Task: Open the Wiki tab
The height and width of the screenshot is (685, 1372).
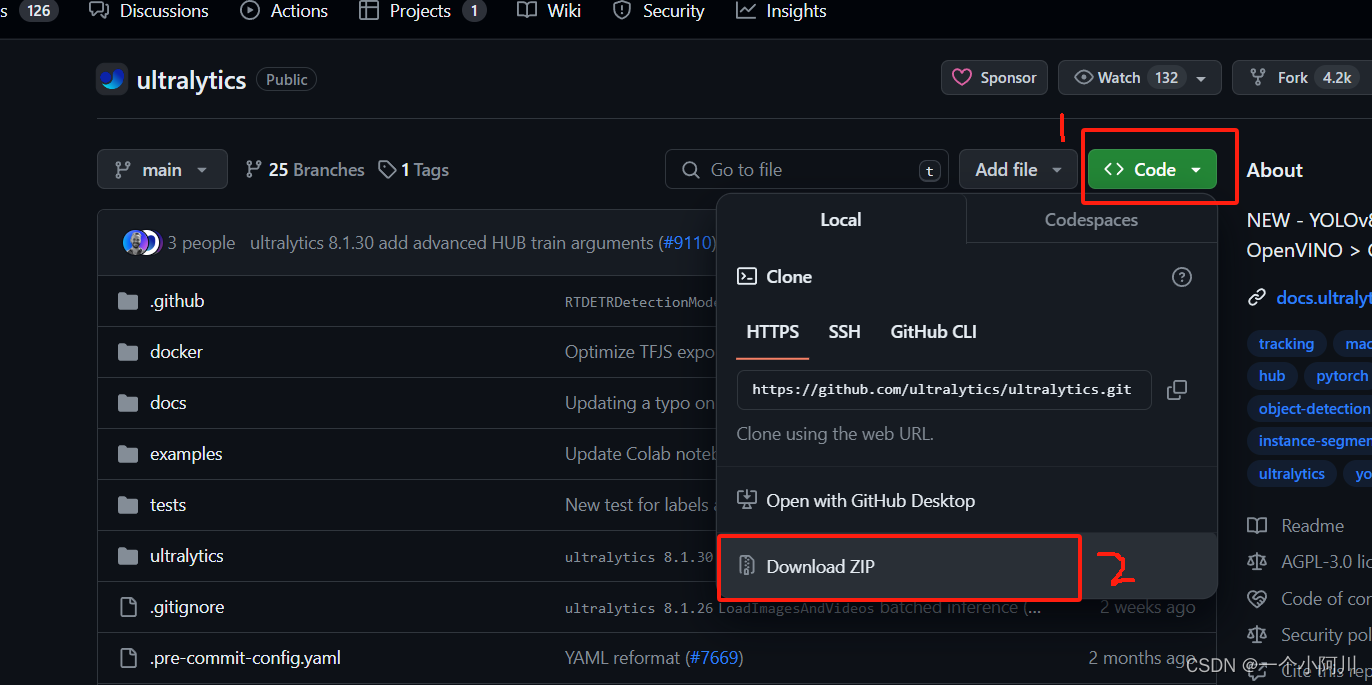Action: coord(549,11)
